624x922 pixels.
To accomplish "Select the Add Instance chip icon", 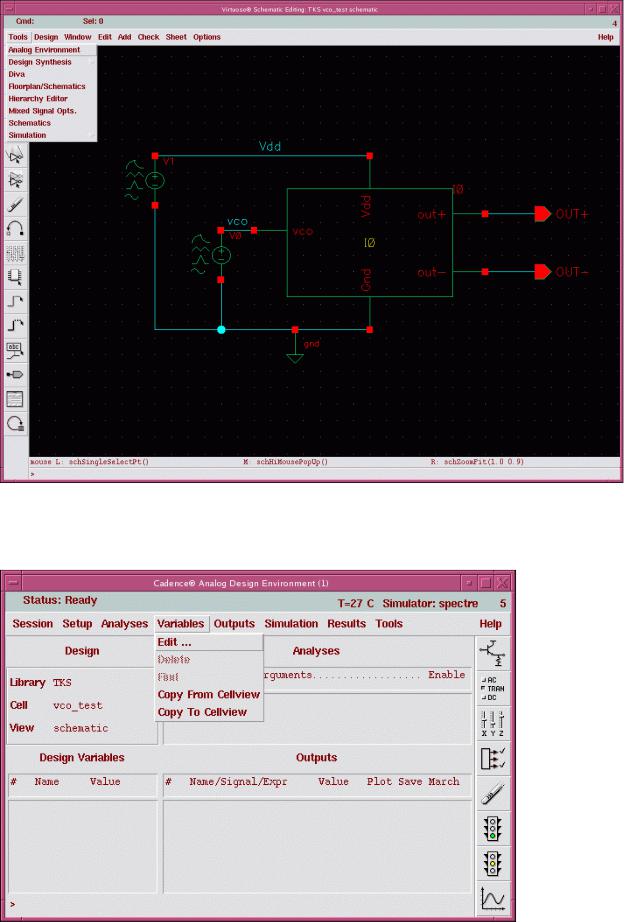I will [x=15, y=277].
